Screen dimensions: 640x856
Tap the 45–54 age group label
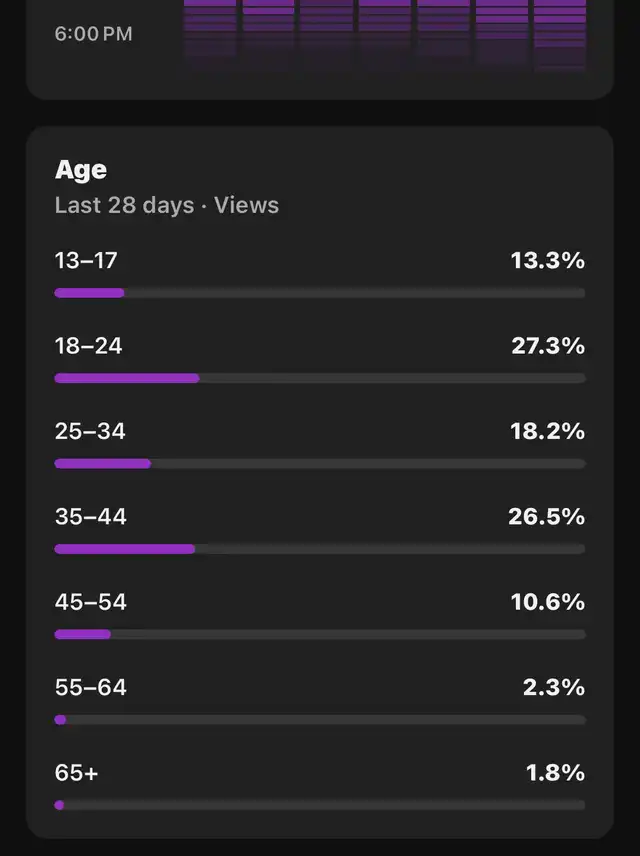click(90, 602)
